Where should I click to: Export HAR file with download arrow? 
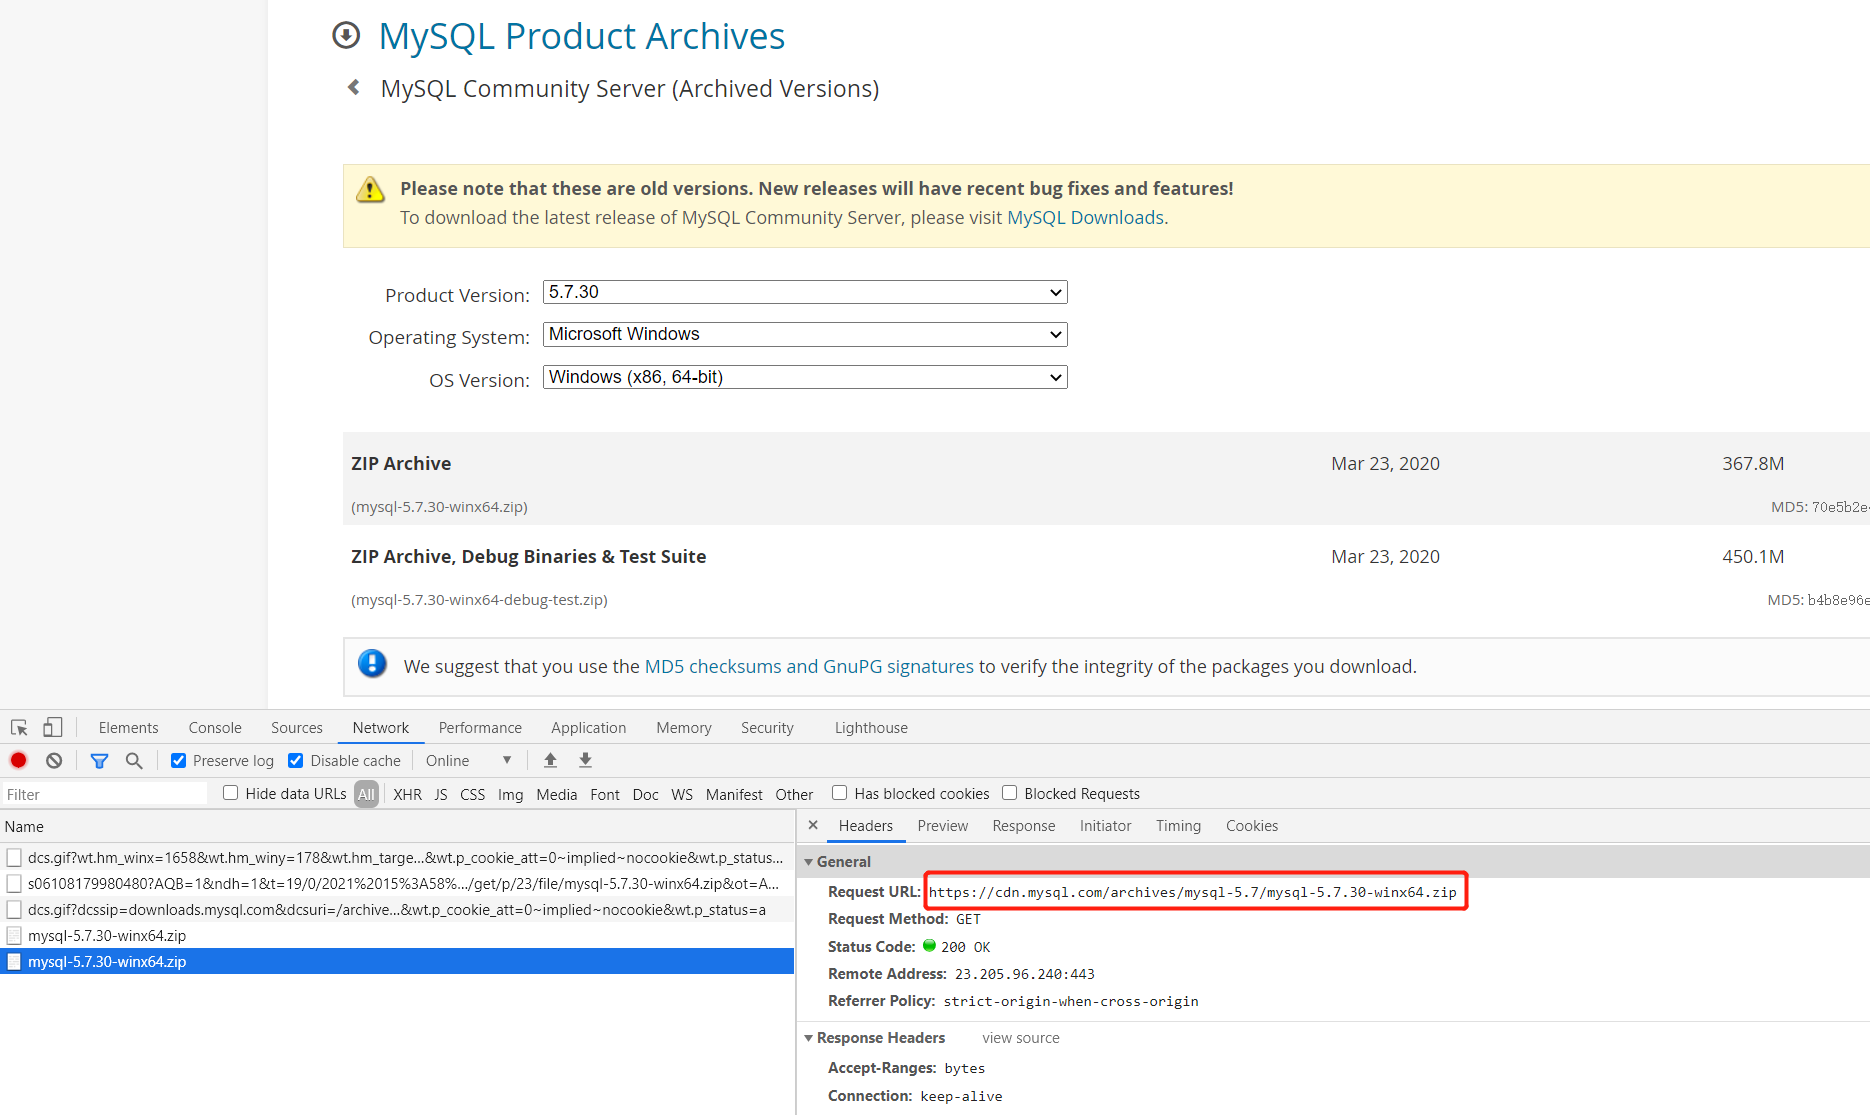586,760
